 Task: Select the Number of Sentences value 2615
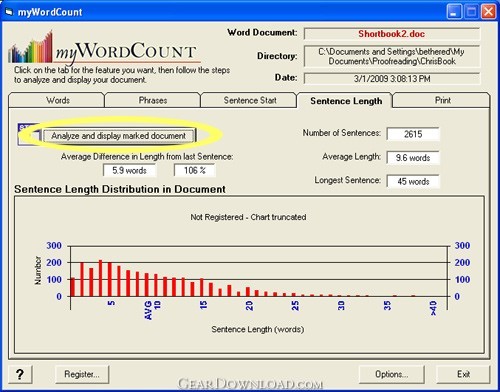(413, 134)
